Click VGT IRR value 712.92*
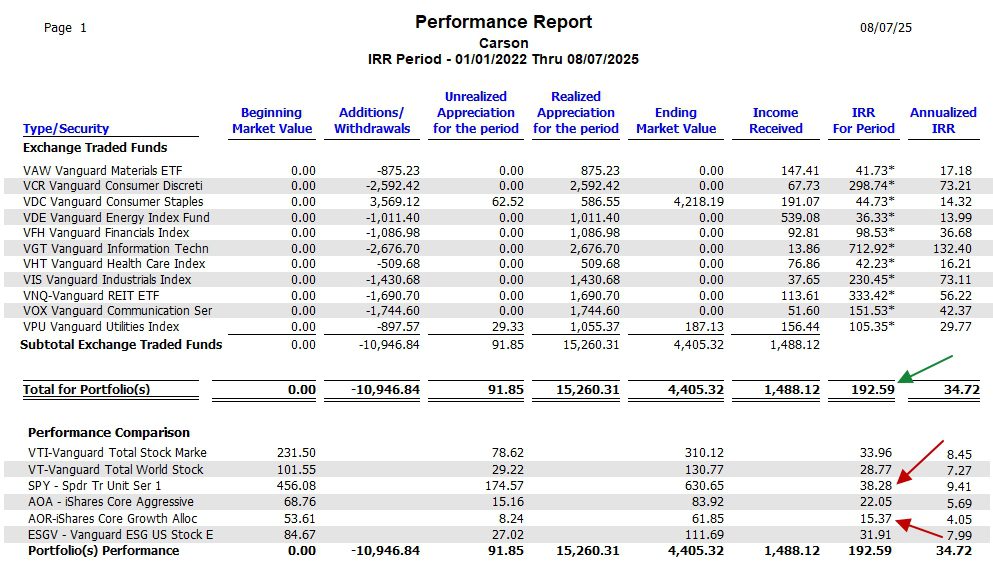Screen dimensions: 993x584 [x=871, y=248]
